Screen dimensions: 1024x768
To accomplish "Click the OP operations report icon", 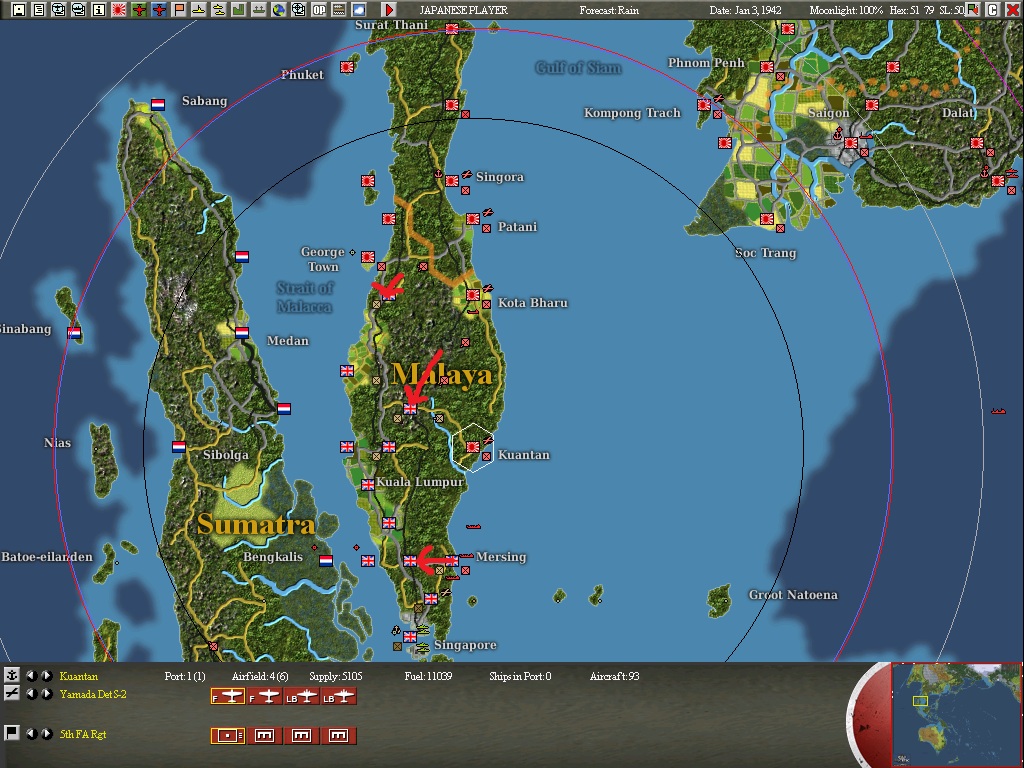I will (318, 9).
